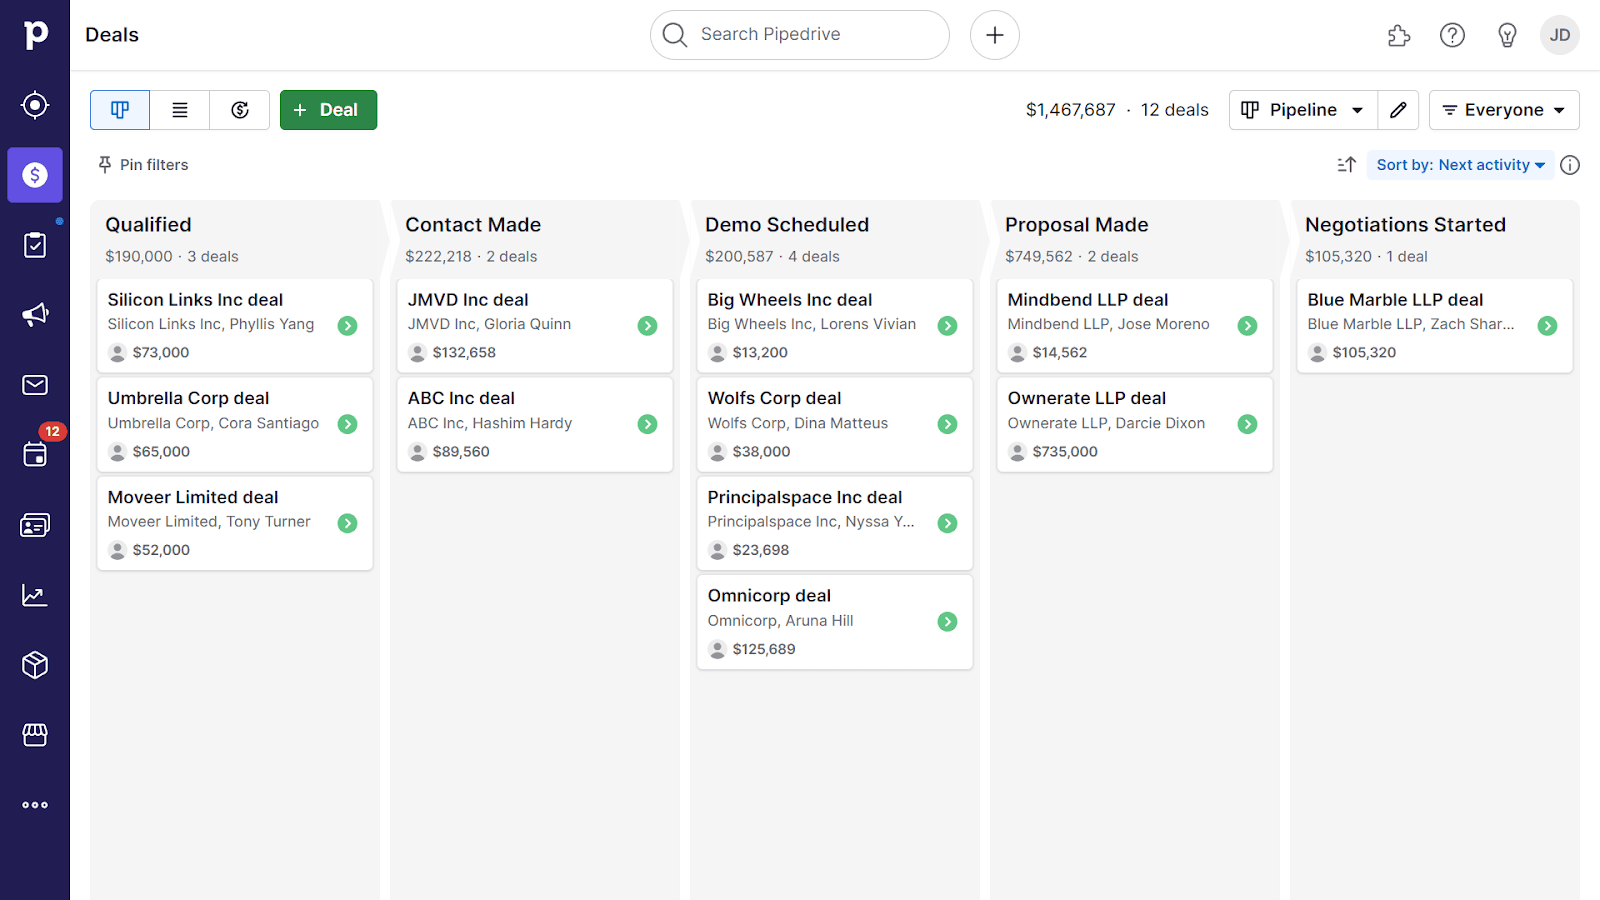Open the Pipeline selector dropdown

(1302, 110)
